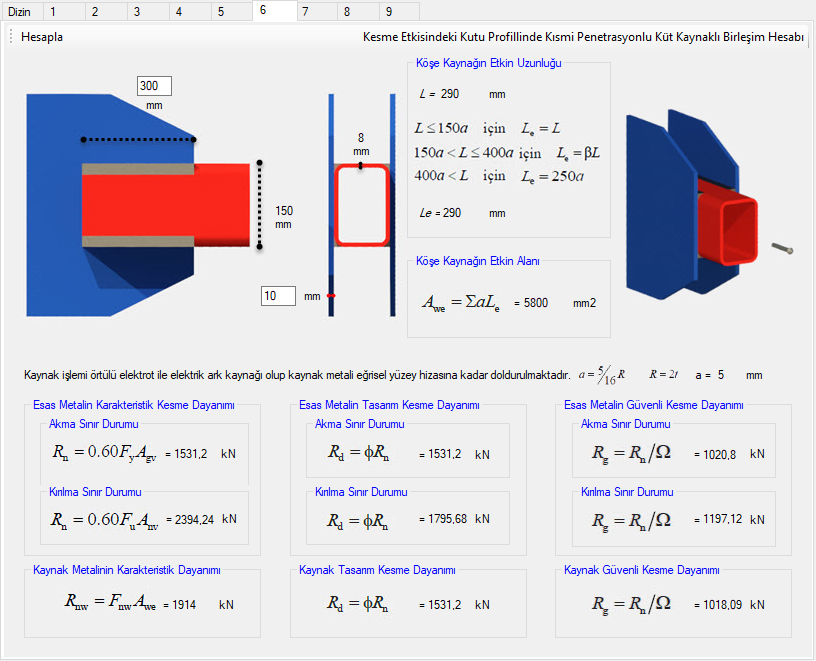Open tab number 7
The width and height of the screenshot is (816, 661).
click(x=317, y=11)
